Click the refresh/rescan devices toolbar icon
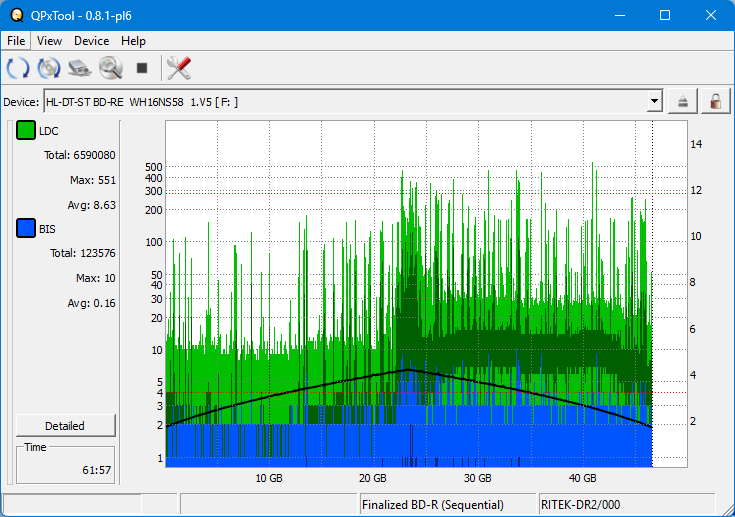 click(x=17, y=68)
